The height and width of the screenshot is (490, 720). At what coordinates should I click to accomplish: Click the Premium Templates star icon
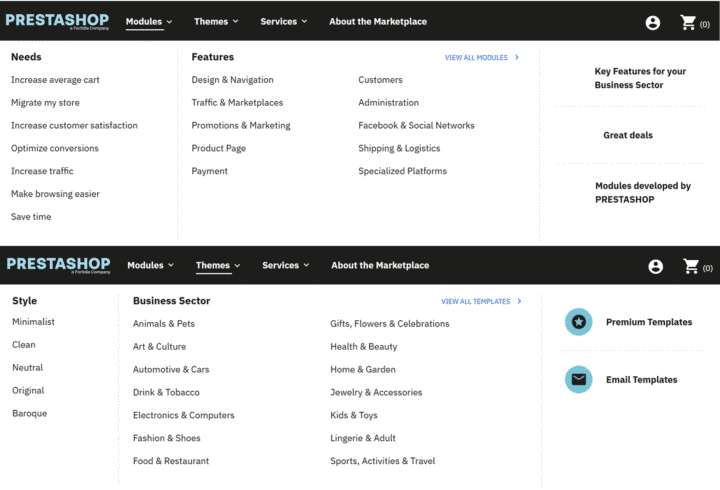pos(579,322)
